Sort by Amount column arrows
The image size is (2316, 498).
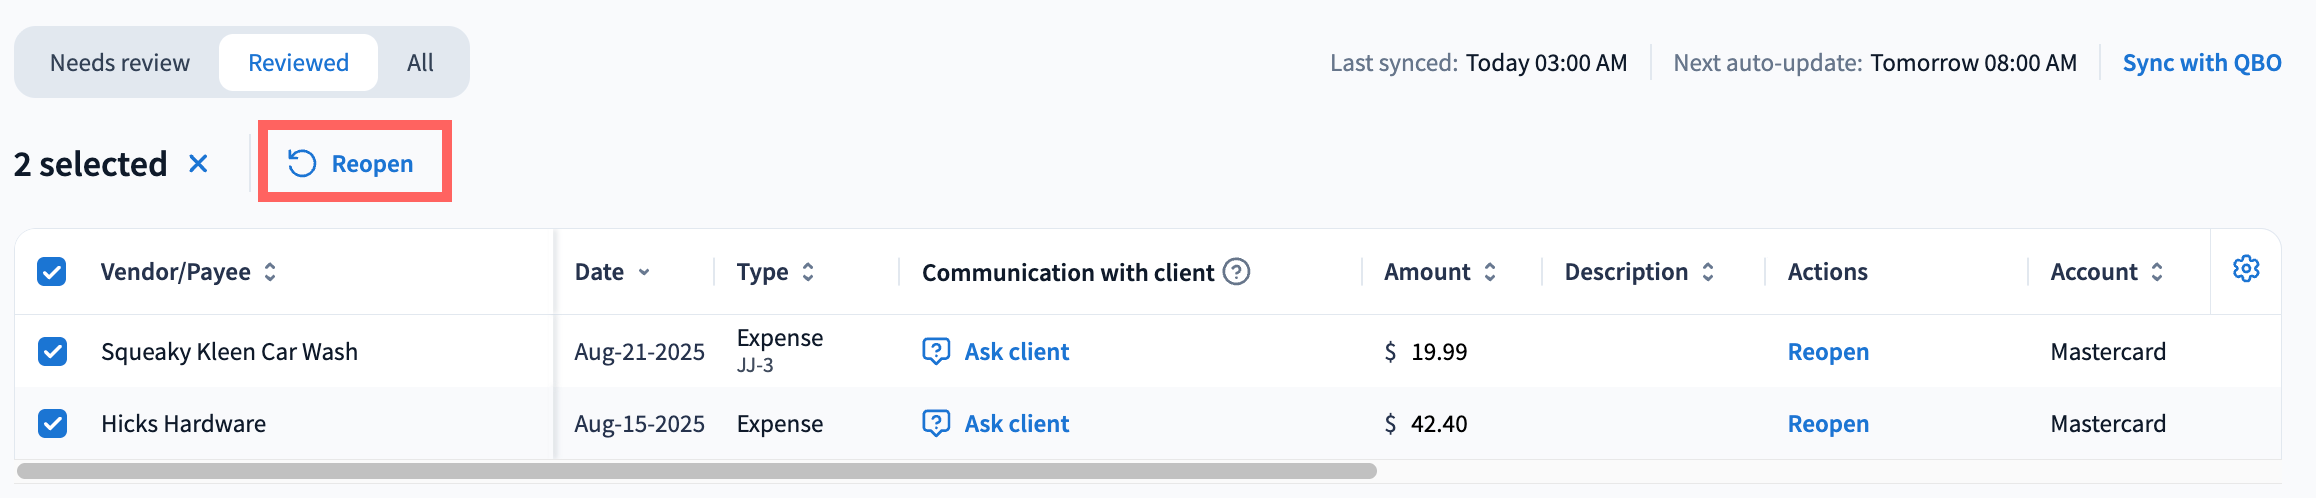tap(1490, 272)
